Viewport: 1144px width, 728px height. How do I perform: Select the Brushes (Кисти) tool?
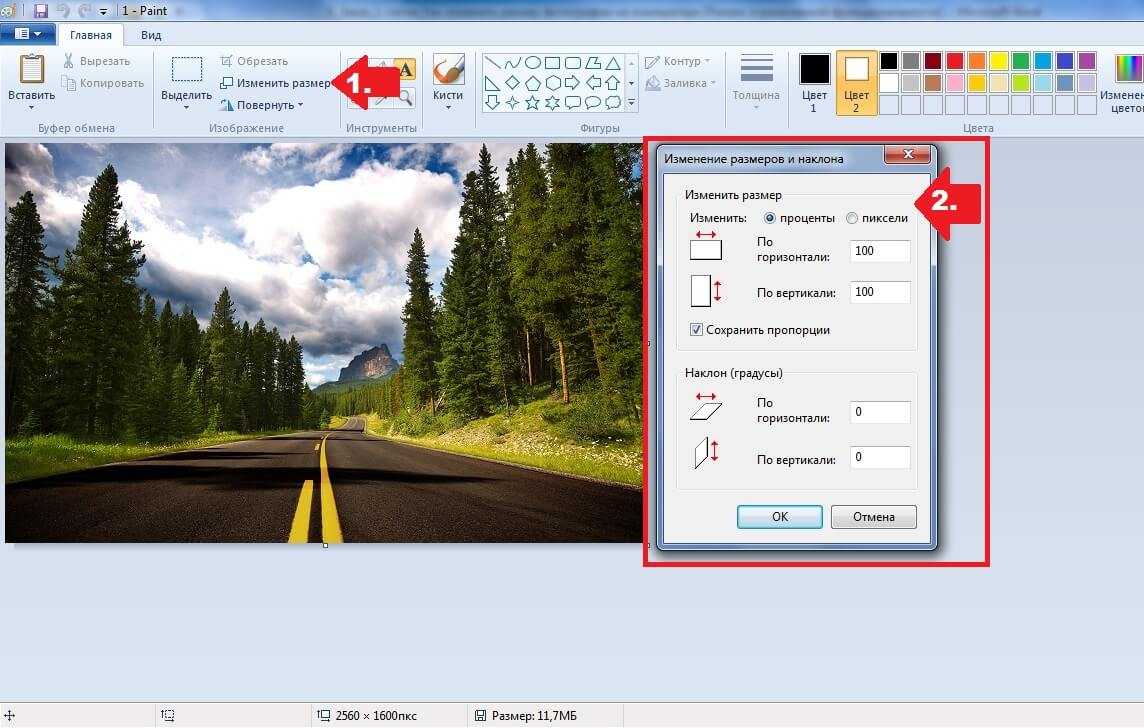coord(448,70)
